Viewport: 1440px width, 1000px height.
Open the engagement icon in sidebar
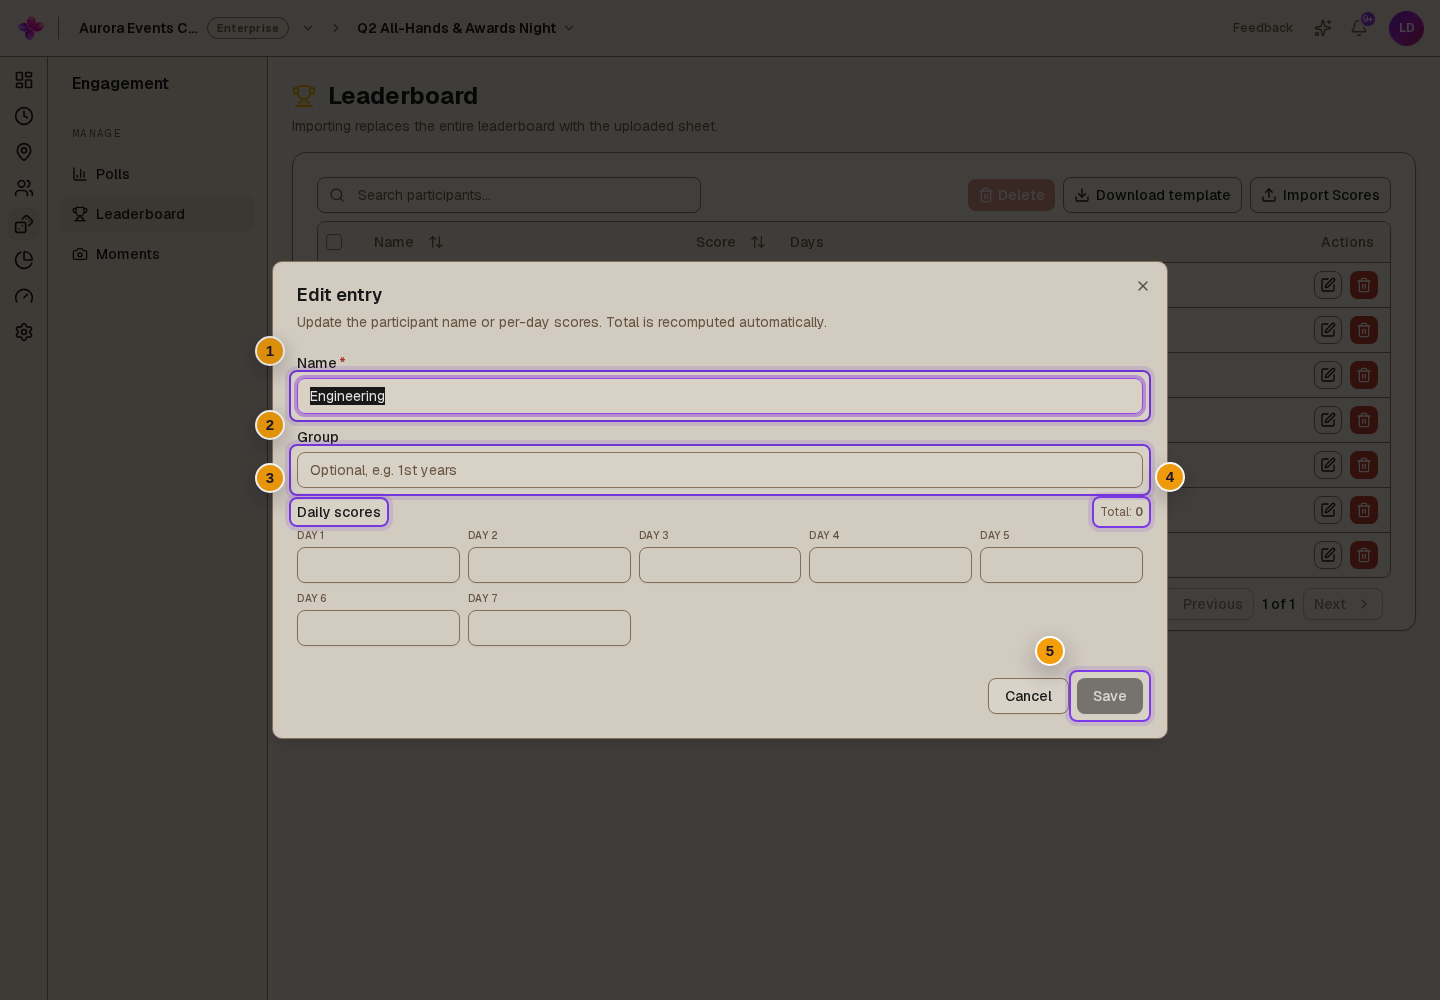[24, 224]
